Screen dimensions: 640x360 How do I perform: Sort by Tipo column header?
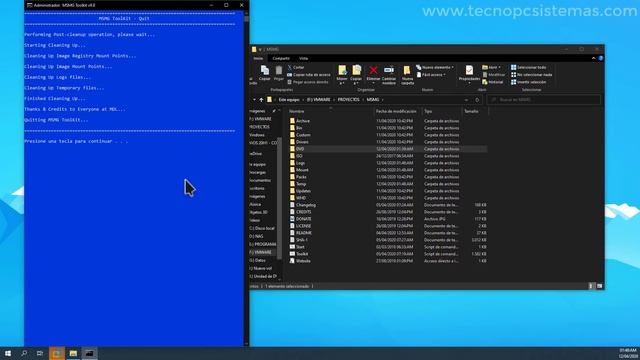click(x=428, y=111)
